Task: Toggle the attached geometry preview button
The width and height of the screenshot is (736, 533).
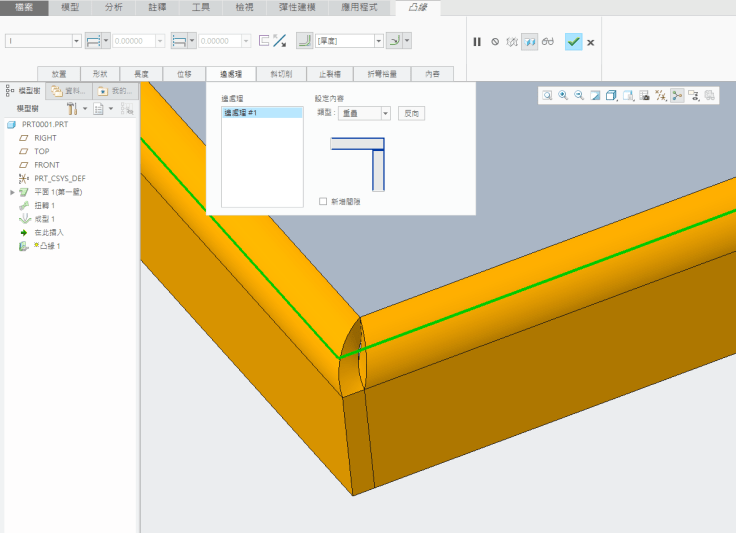Action: [530, 42]
